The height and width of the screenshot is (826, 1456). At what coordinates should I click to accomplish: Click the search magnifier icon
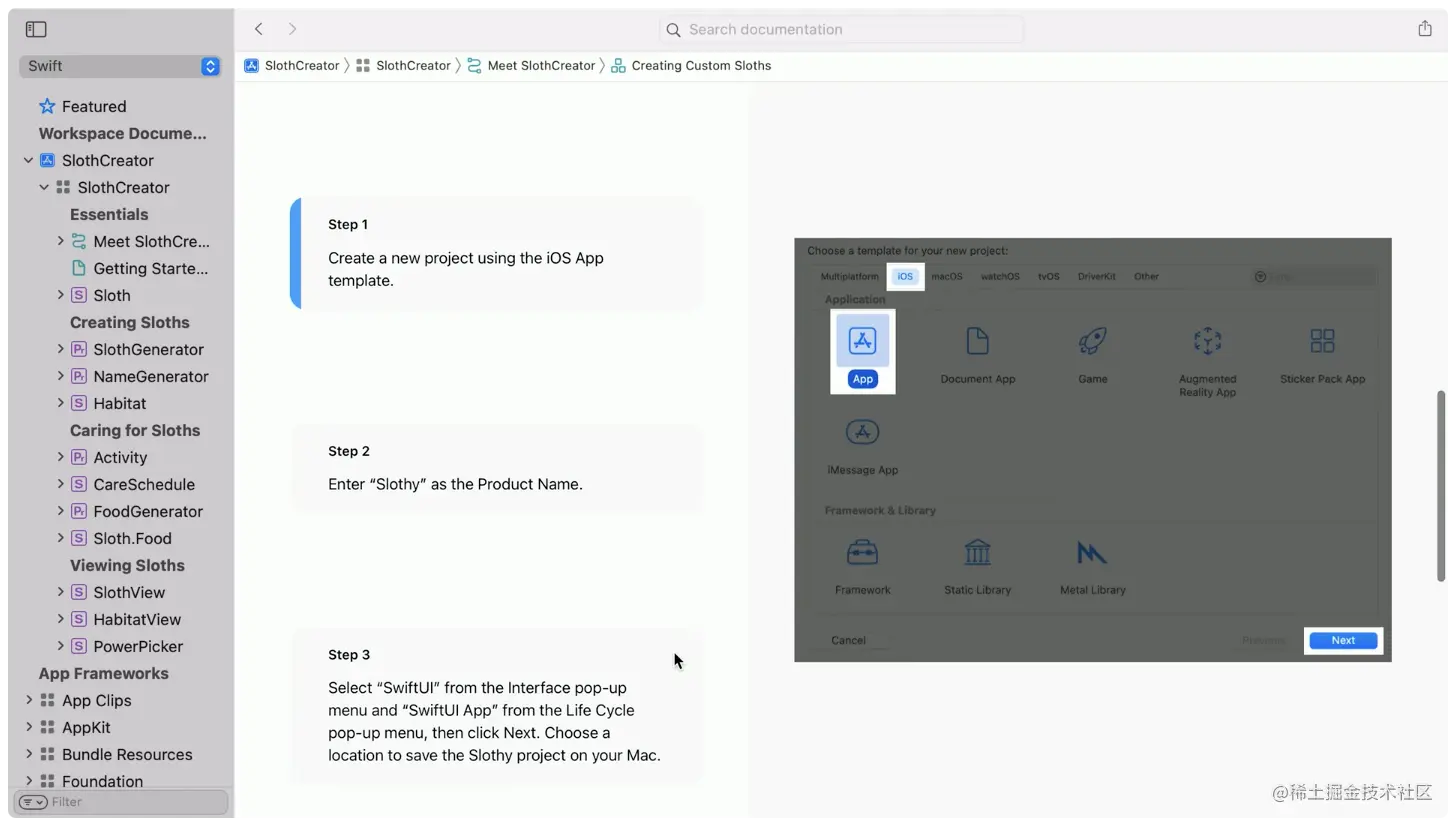pyautogui.click(x=674, y=30)
